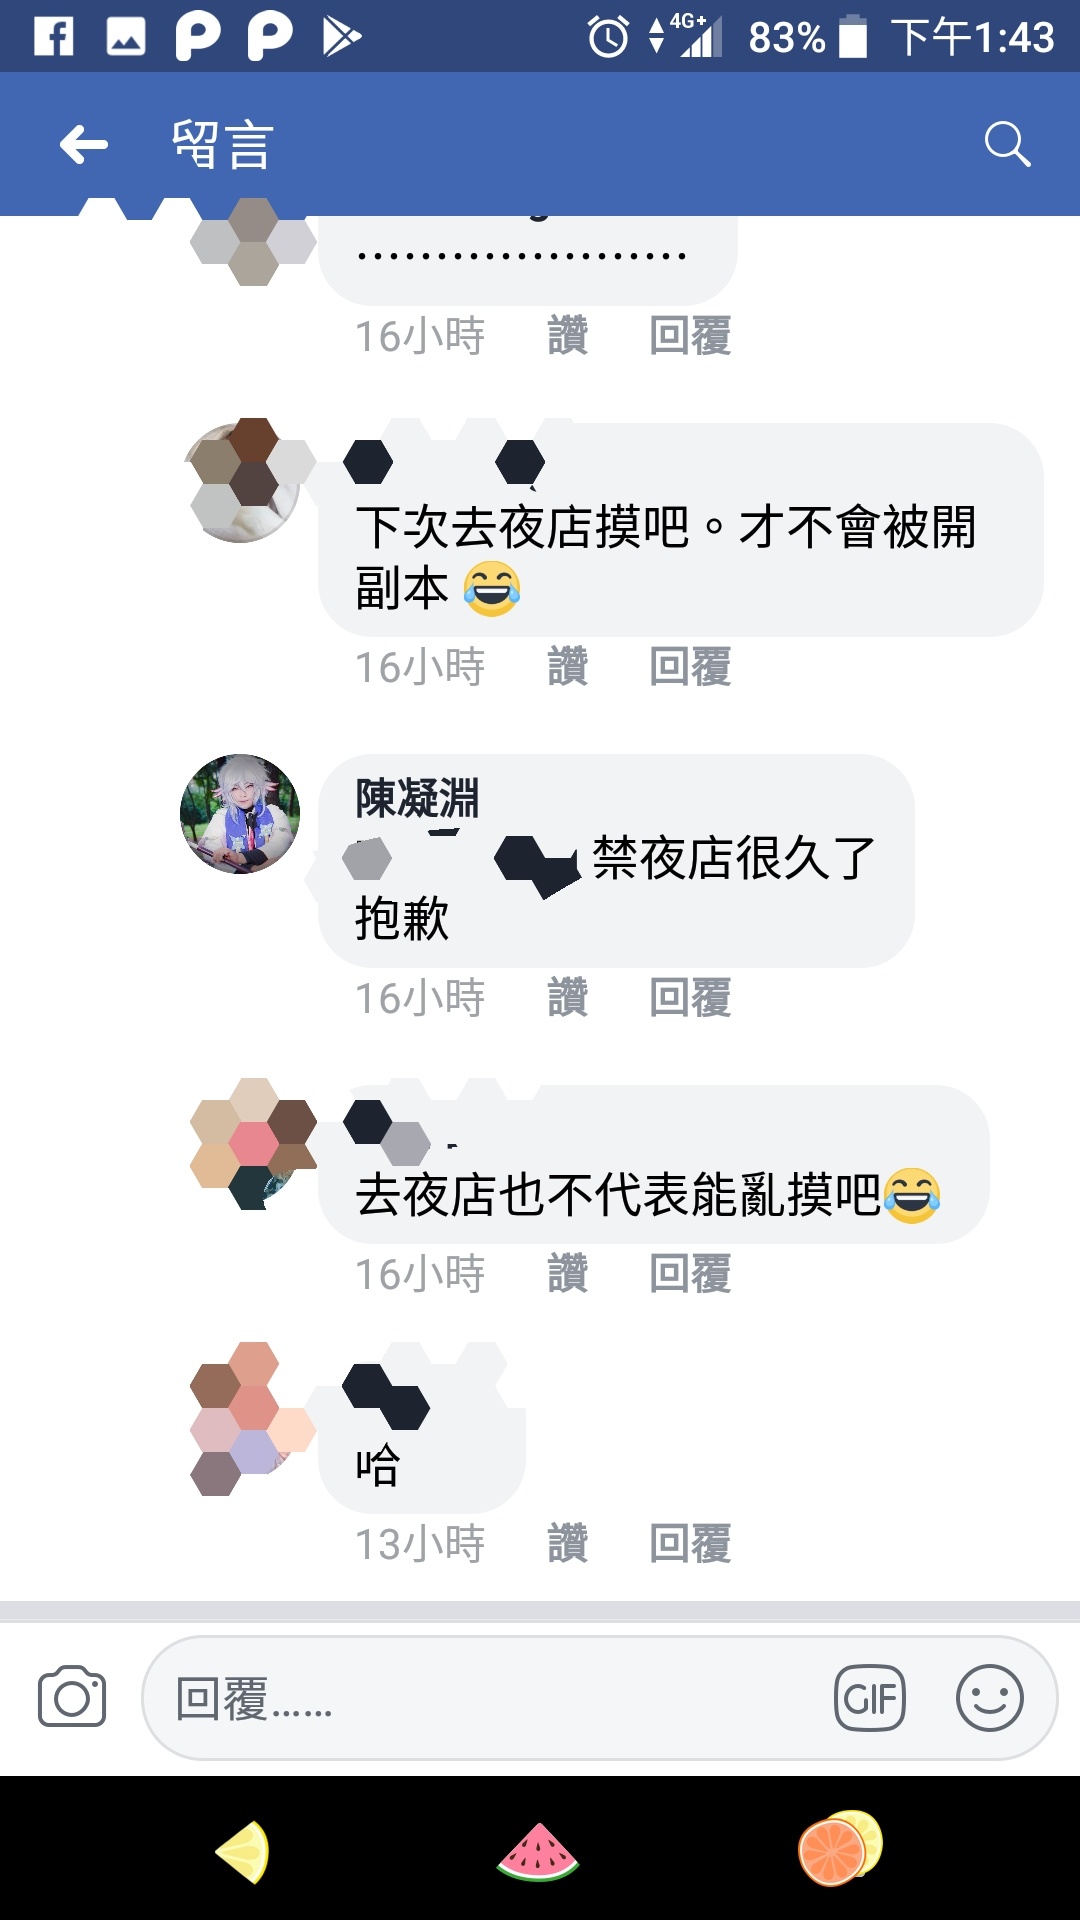Image resolution: width=1080 pixels, height=1920 pixels.
Task: Tap the orange fruit icon in bottom bar
Action: 840,1848
